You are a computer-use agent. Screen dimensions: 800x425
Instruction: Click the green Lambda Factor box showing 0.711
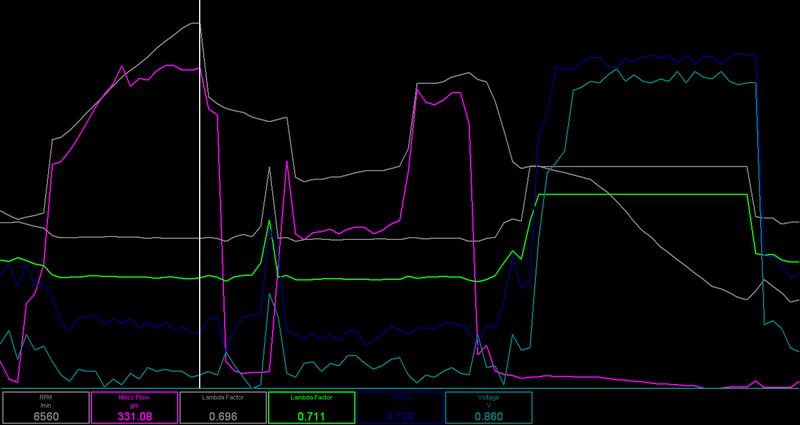point(311,406)
